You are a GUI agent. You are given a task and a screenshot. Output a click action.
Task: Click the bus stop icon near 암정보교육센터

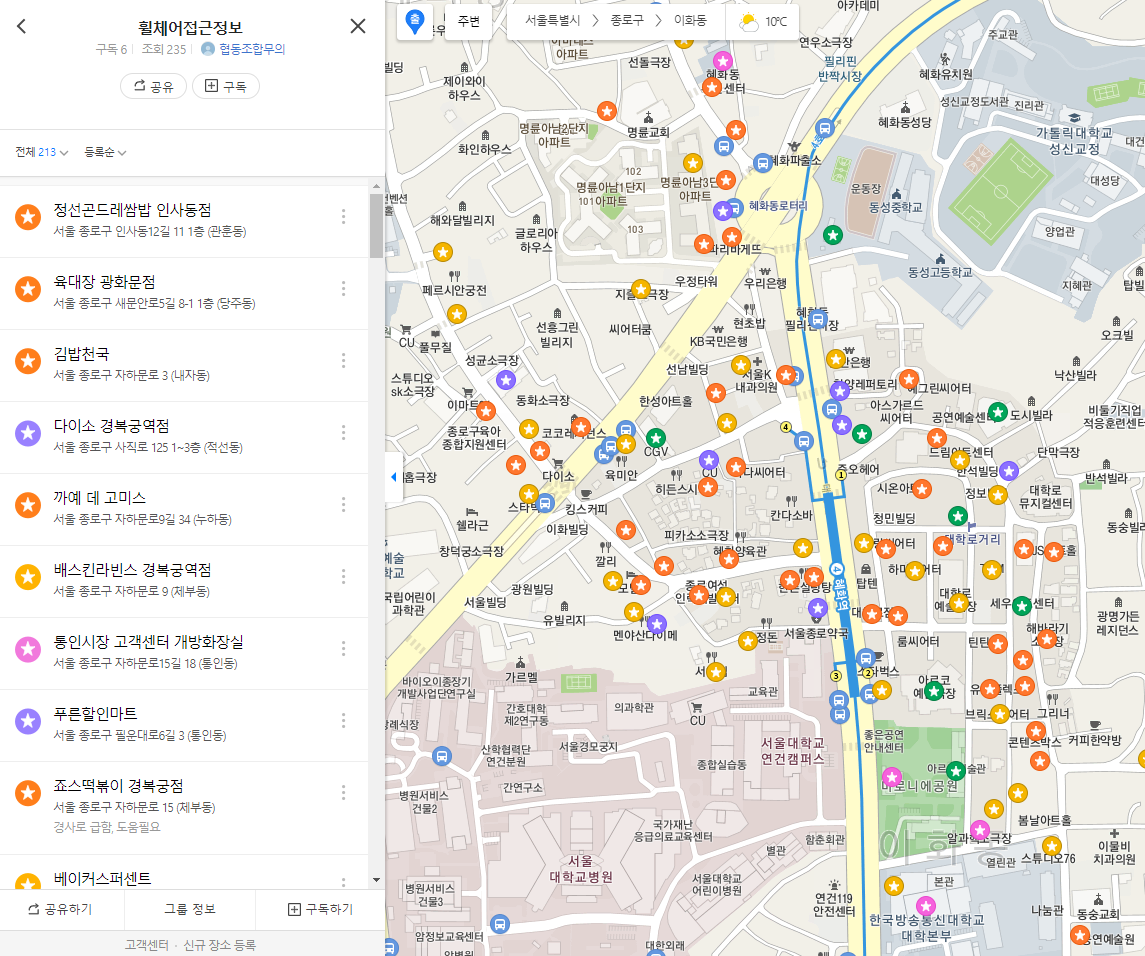click(499, 925)
